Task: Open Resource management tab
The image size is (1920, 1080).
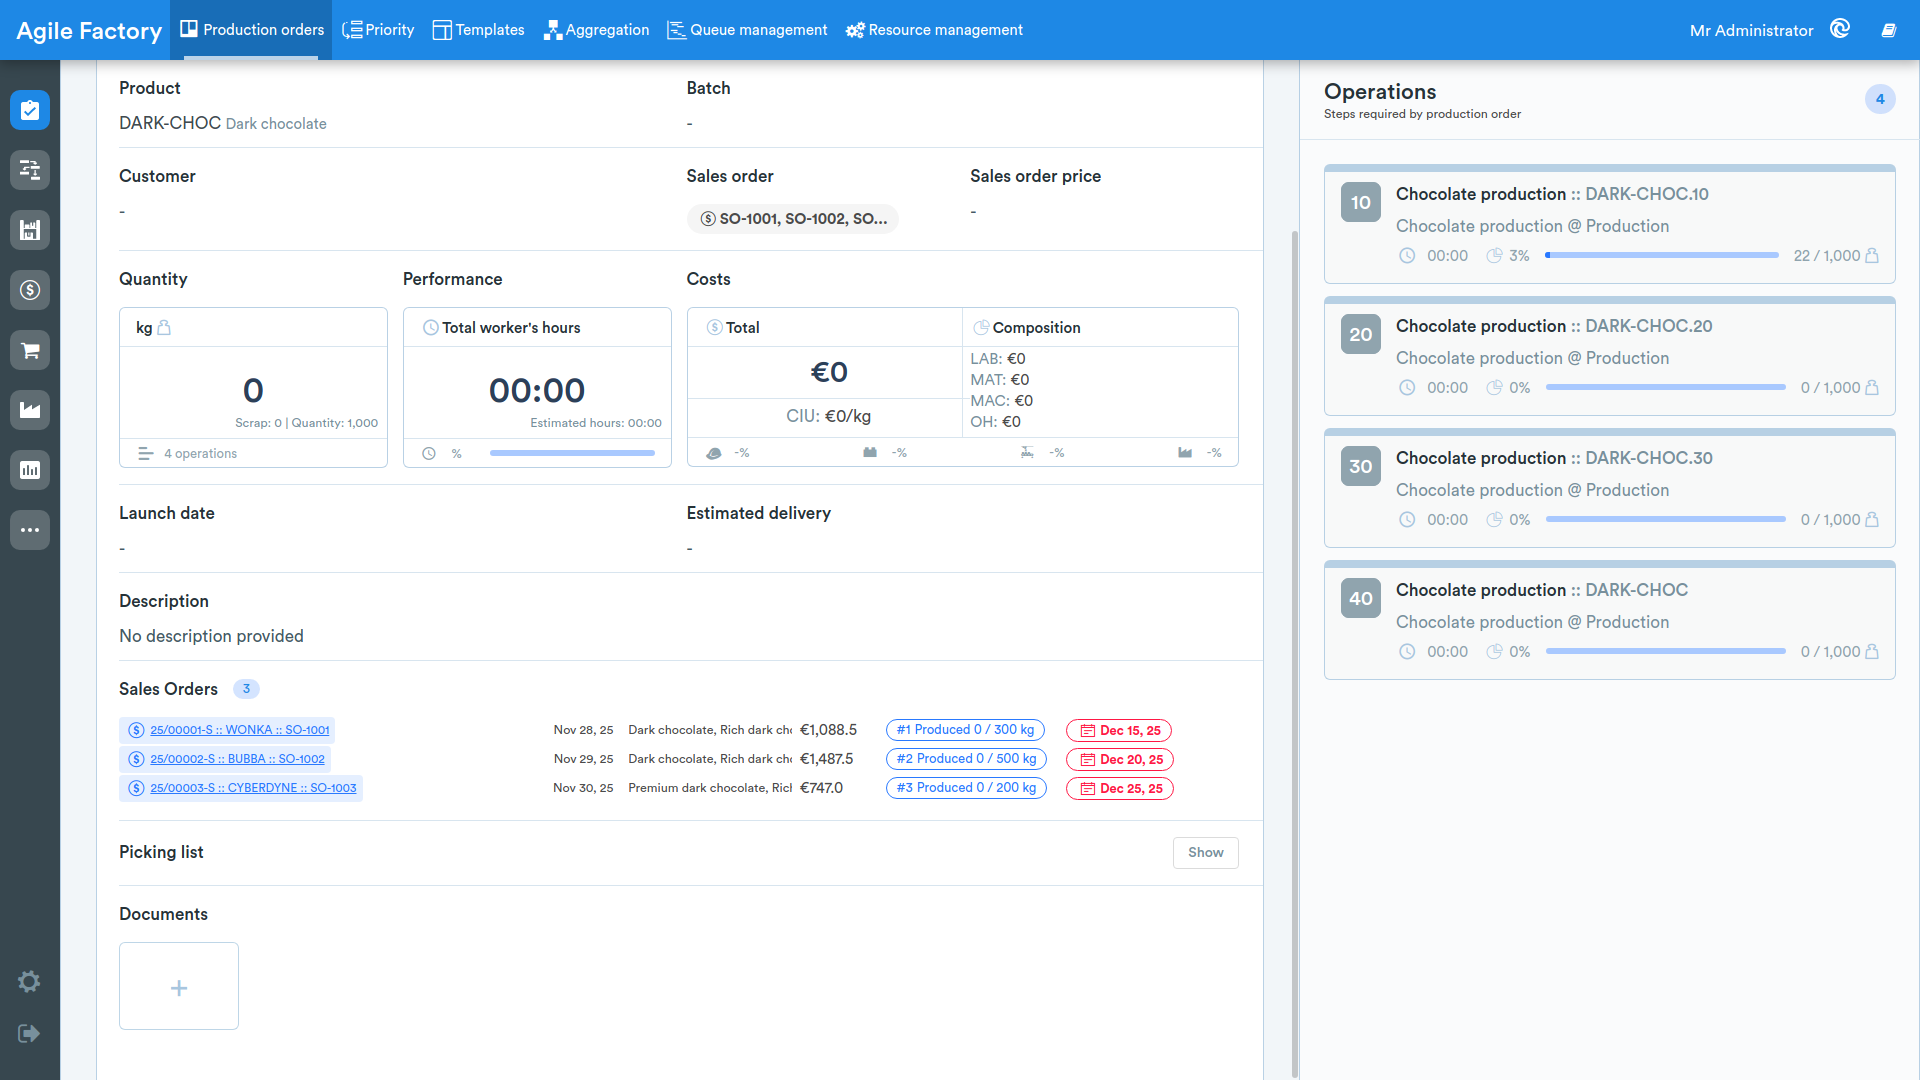Action: click(x=934, y=30)
